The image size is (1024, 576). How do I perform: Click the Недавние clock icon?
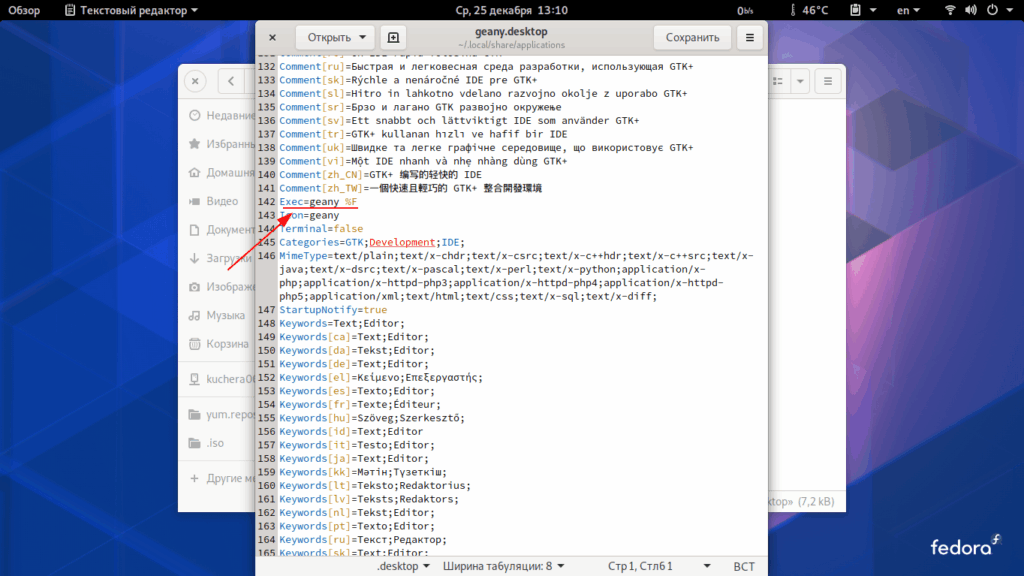[195, 116]
